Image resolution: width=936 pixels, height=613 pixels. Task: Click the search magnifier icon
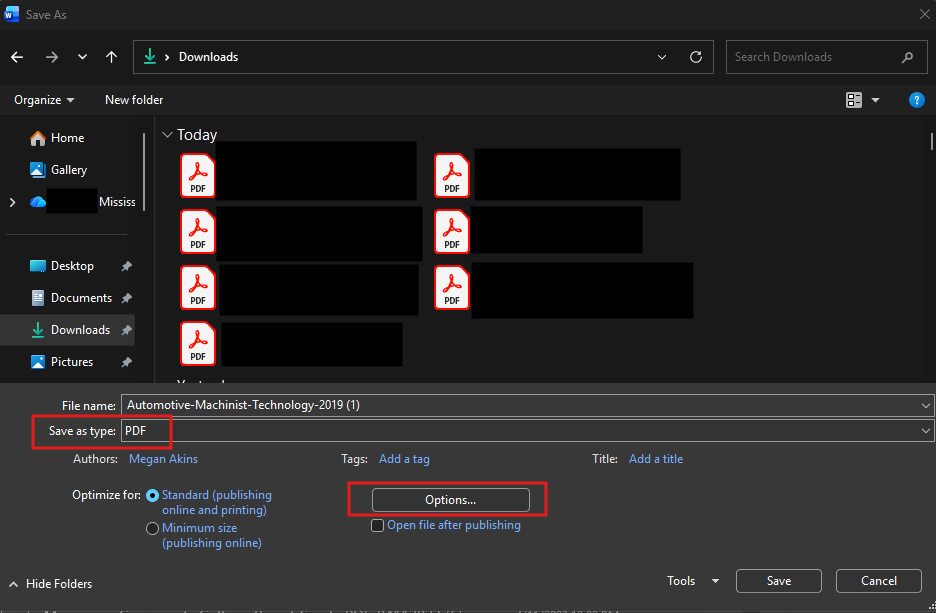tap(907, 57)
